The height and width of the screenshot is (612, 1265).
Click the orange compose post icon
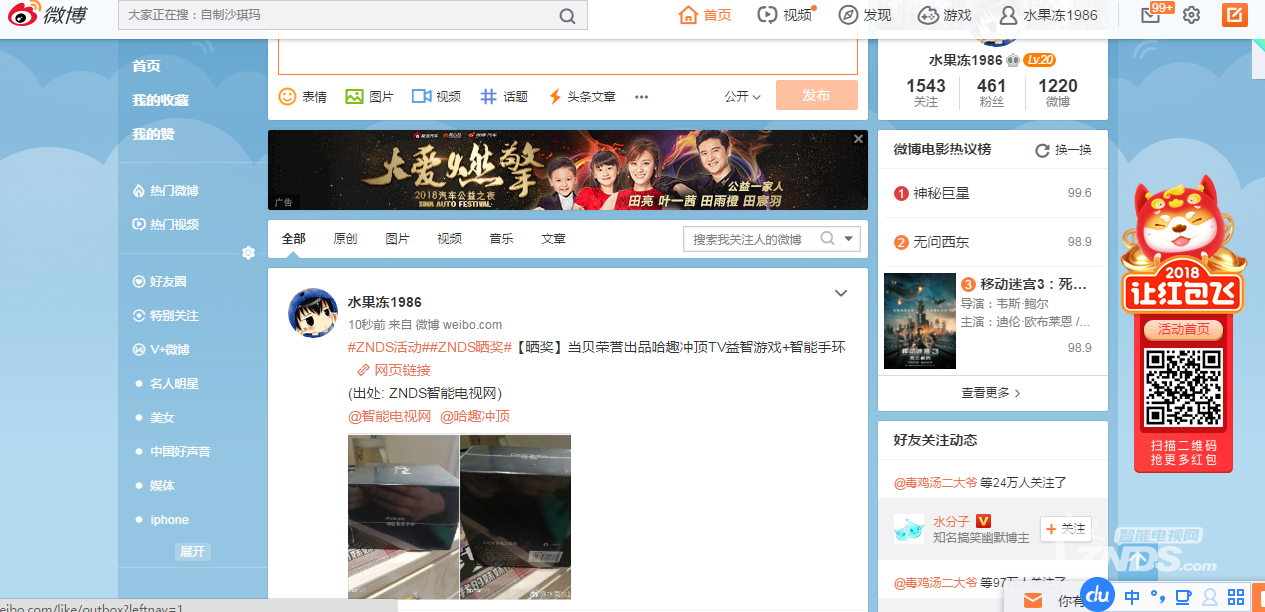point(1235,15)
